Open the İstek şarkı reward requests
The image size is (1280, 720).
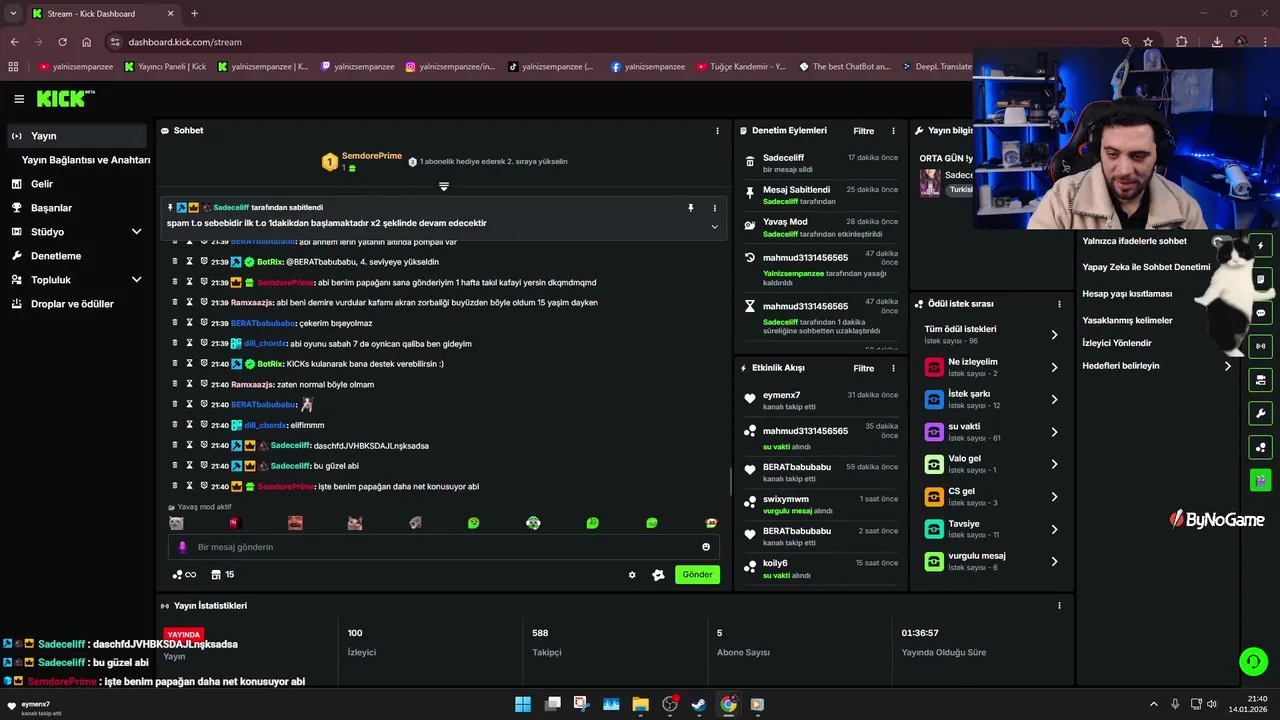click(991, 399)
